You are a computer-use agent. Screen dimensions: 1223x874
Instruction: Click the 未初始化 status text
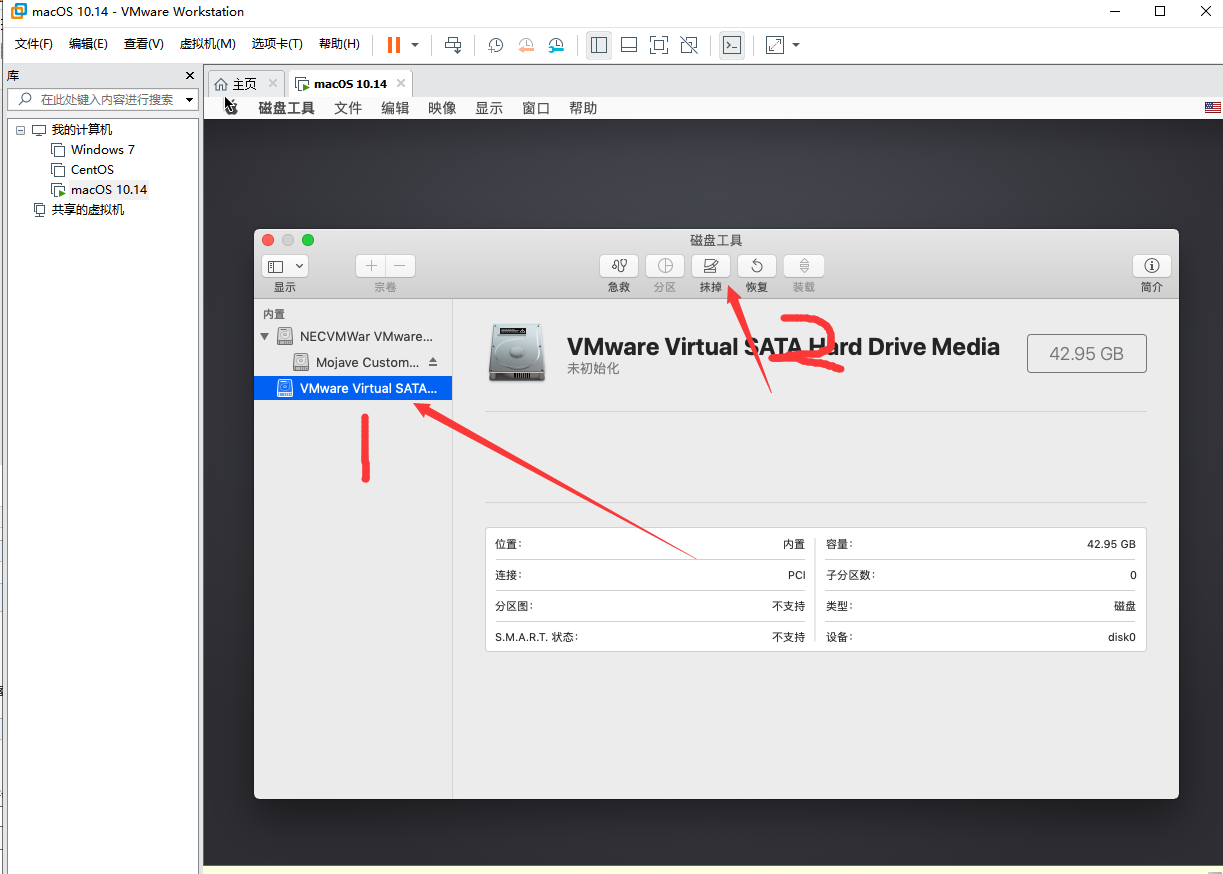(593, 369)
